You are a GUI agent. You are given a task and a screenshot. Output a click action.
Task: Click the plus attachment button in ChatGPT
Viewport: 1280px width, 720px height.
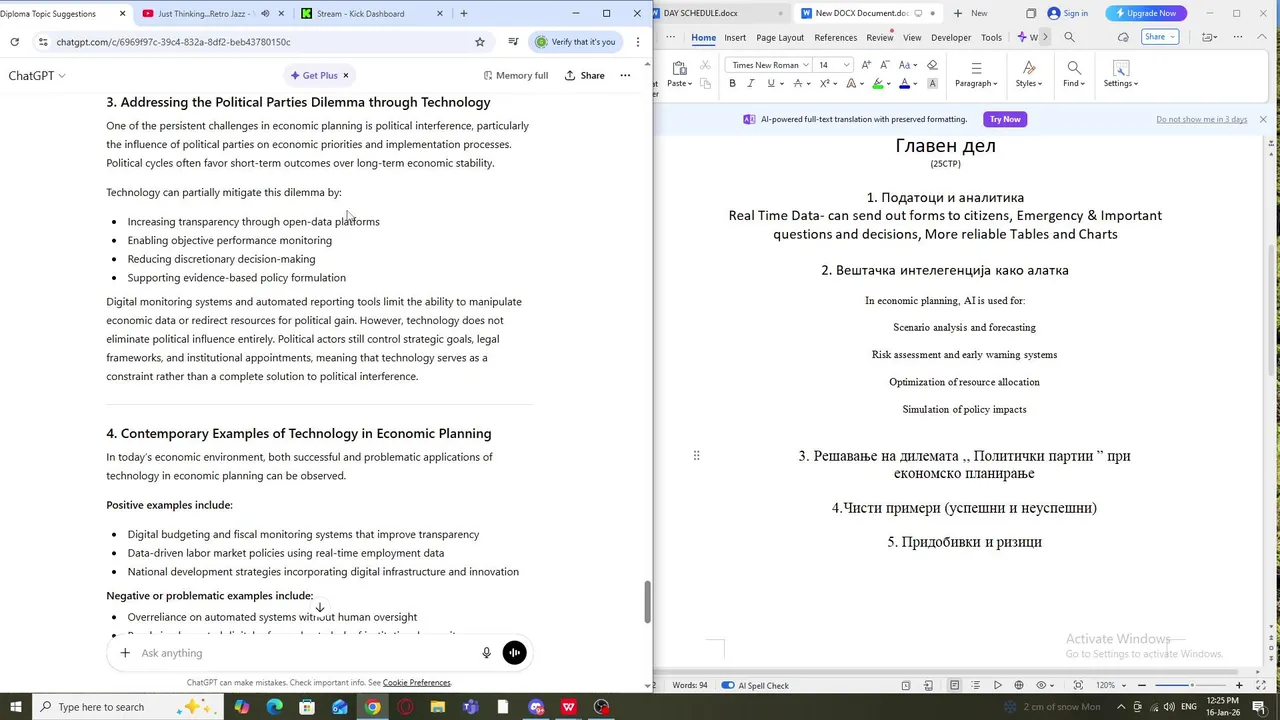click(125, 653)
